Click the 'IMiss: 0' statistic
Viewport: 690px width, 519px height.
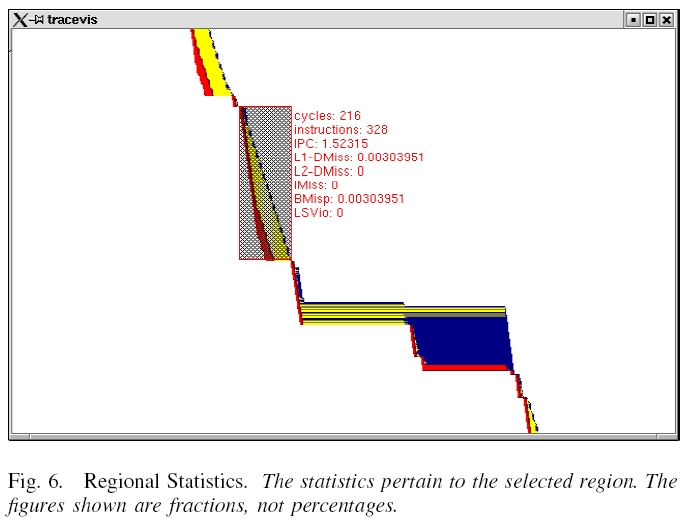tap(316, 185)
